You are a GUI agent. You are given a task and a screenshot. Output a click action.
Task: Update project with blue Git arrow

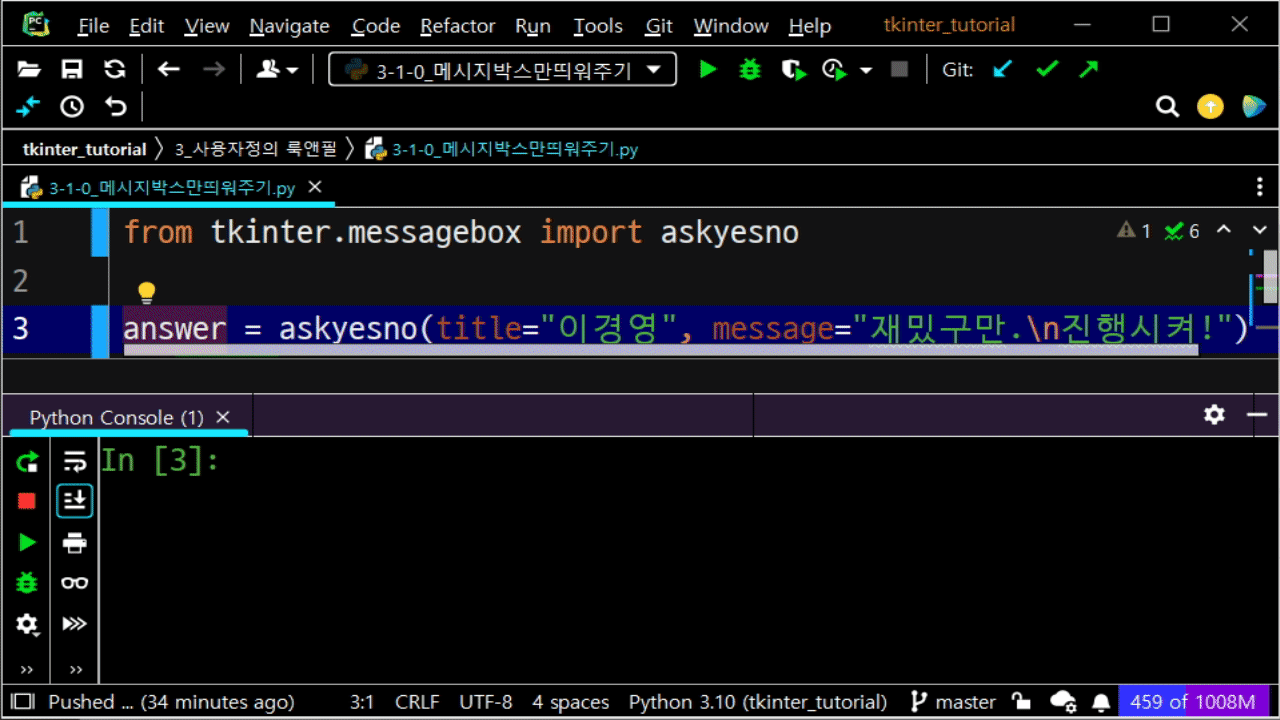[1002, 69]
